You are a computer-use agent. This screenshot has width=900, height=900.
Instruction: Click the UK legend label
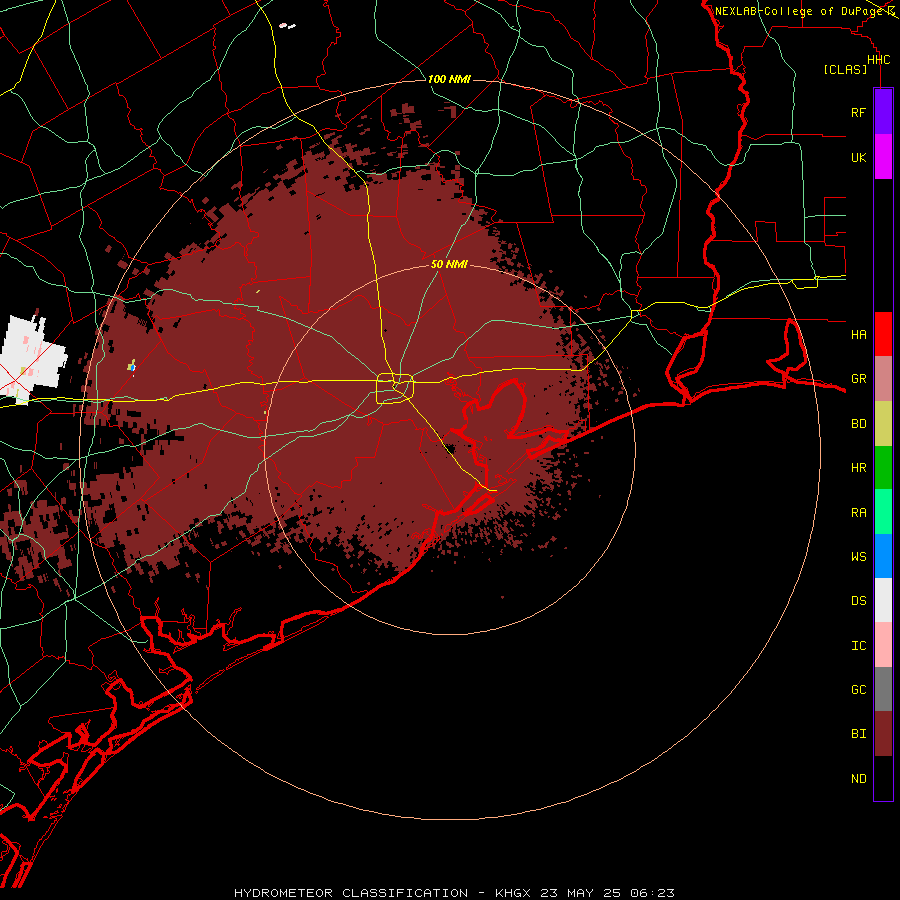pos(858,157)
